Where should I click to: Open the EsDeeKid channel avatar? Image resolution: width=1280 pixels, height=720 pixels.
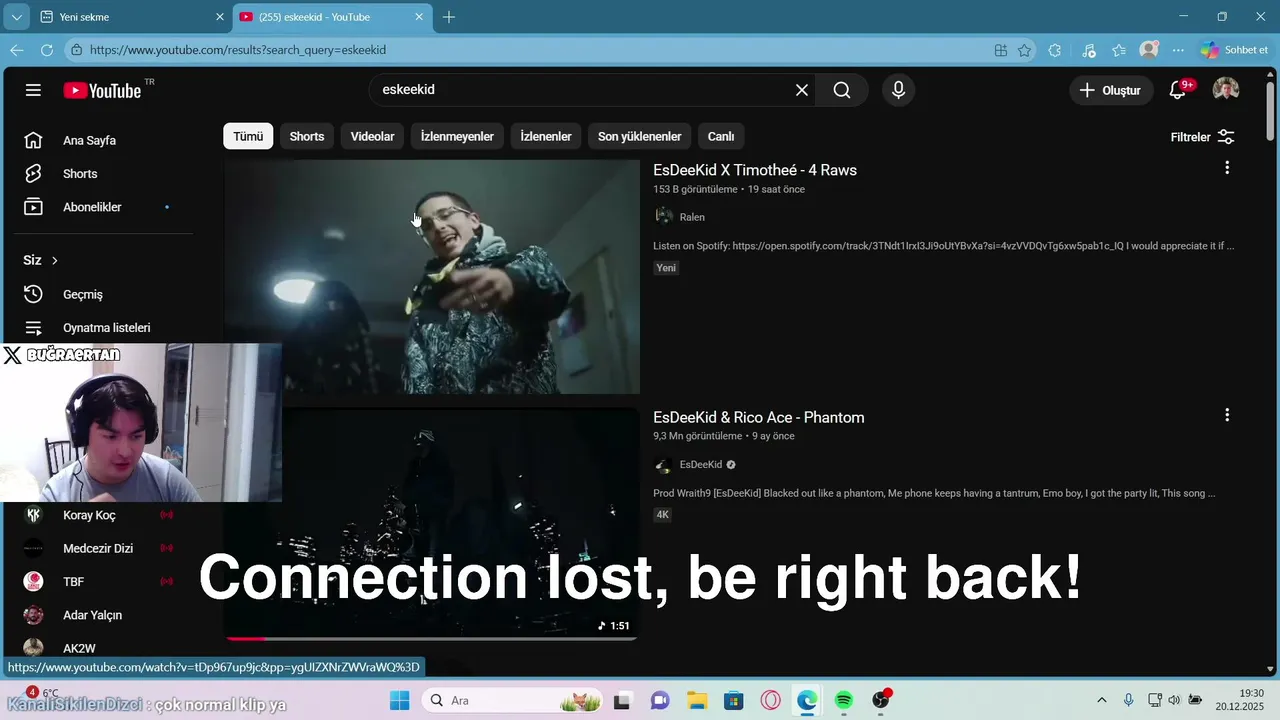click(663, 465)
